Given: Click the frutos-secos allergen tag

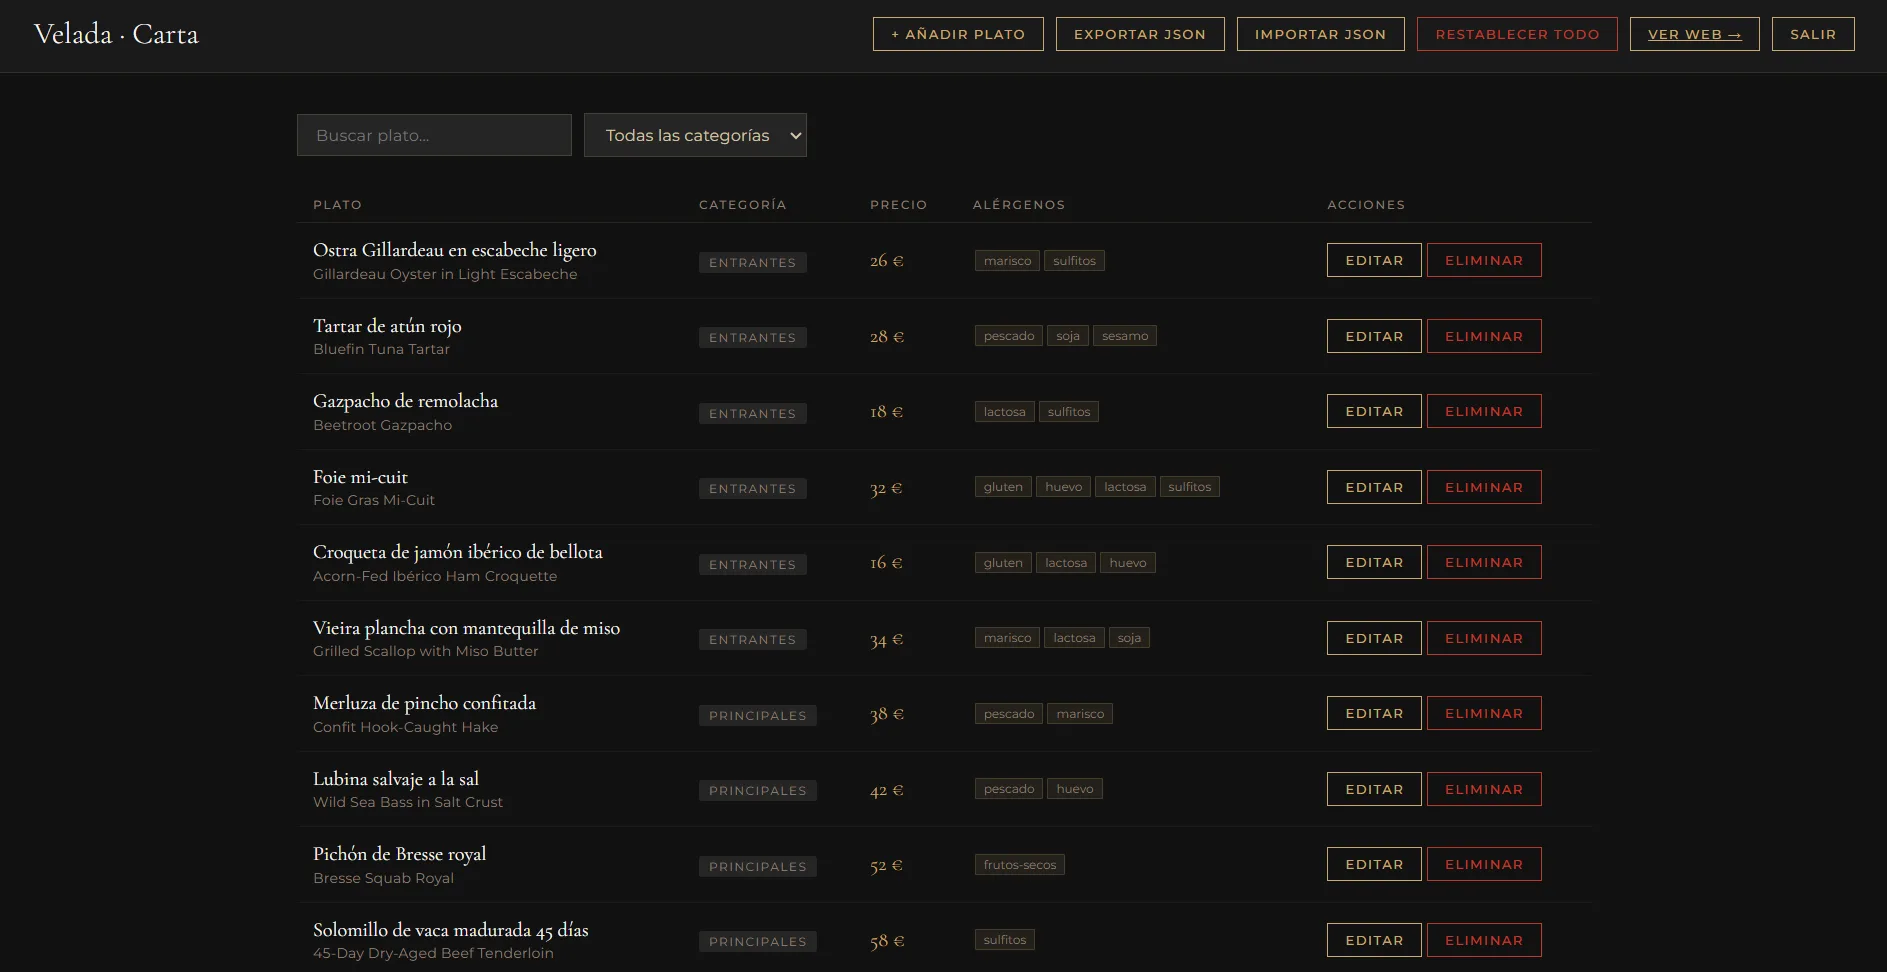Looking at the screenshot, I should tap(1019, 864).
